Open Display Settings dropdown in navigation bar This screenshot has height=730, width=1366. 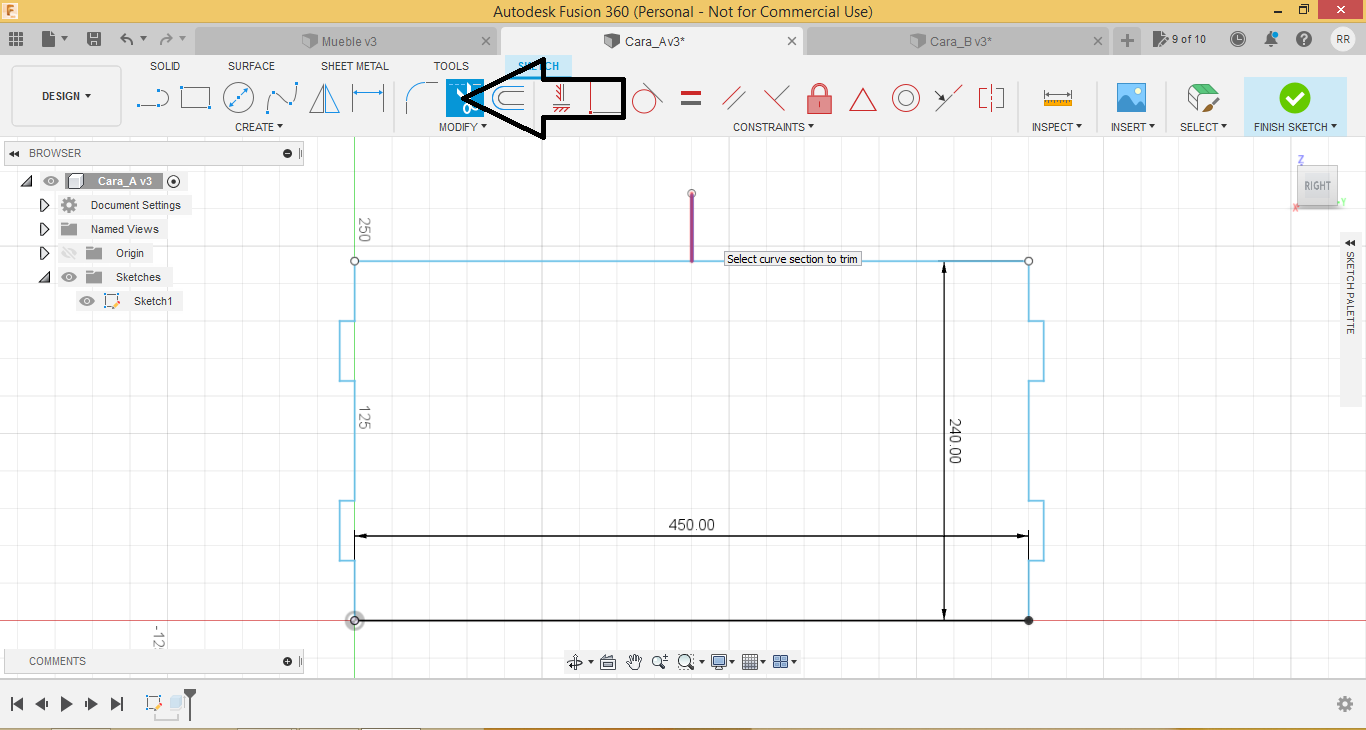click(722, 662)
